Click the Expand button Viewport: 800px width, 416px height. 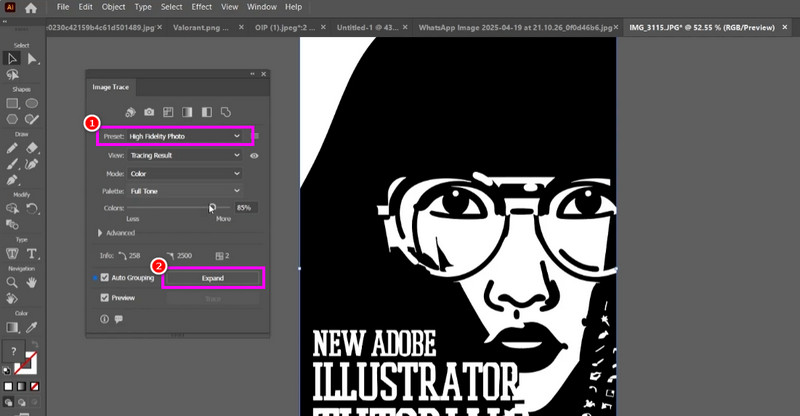[x=213, y=278]
